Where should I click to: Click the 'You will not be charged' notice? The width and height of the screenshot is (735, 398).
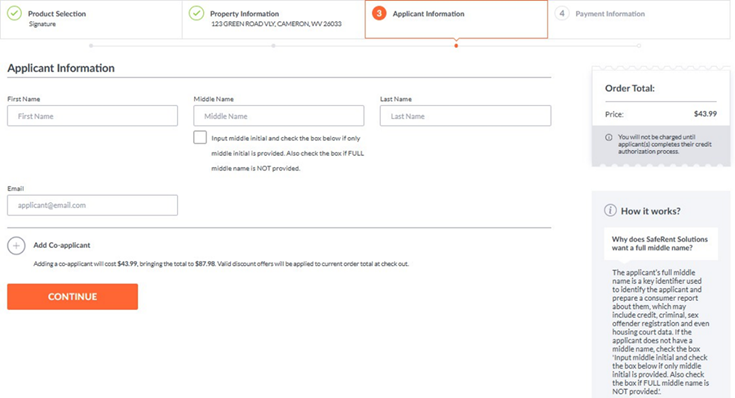pos(665,144)
